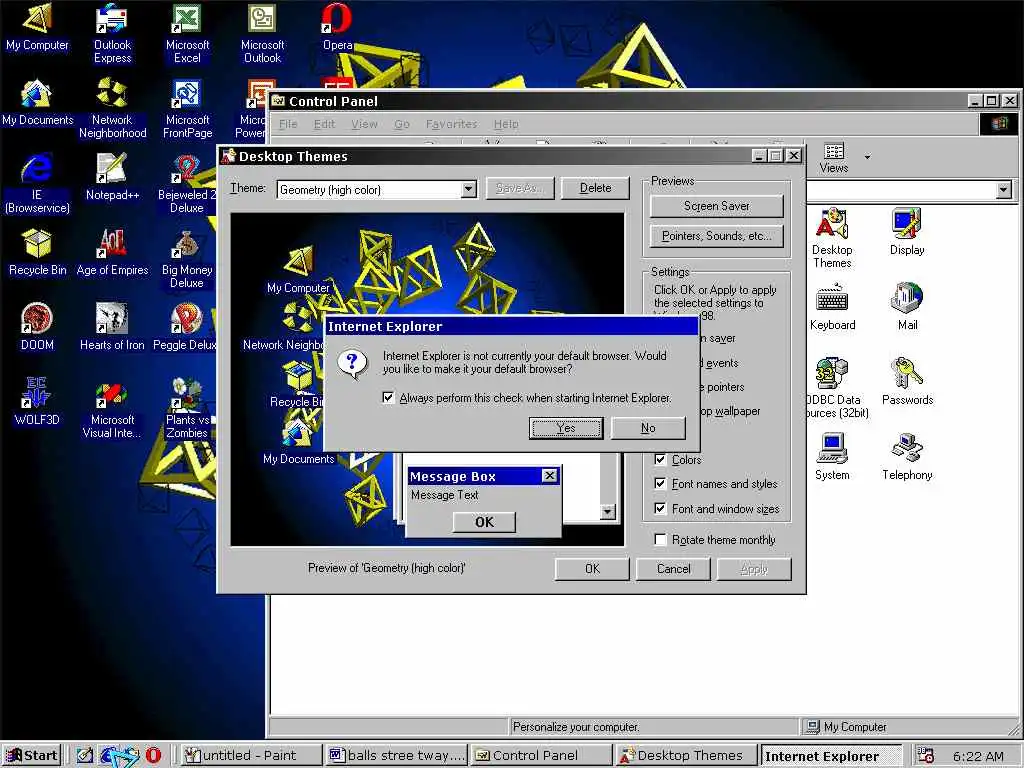This screenshot has width=1024, height=768.
Task: Click the scroll down arrow in theme preview
Action: click(607, 511)
